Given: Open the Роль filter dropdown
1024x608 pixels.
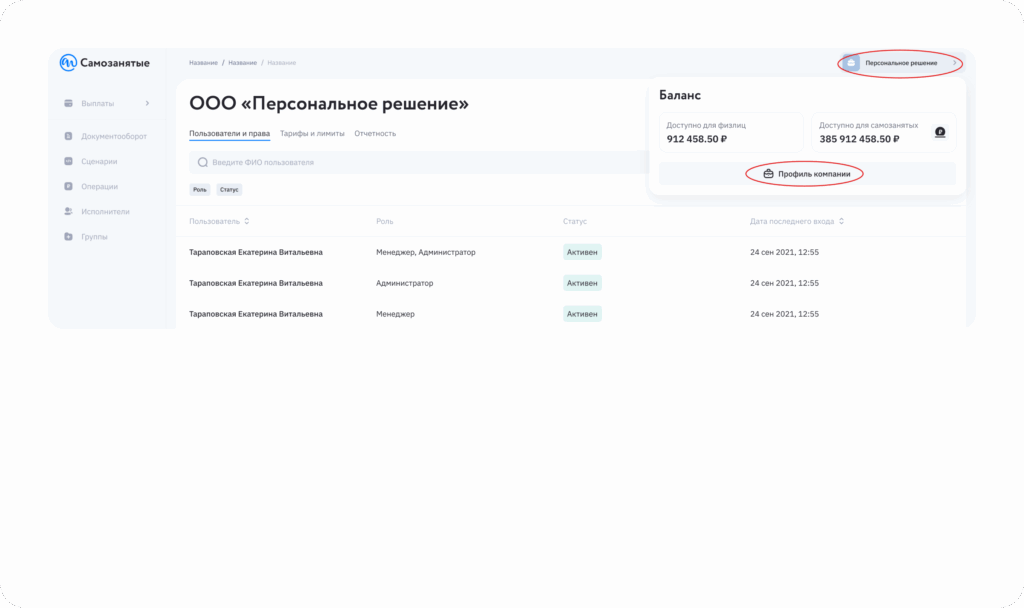Looking at the screenshot, I should tap(200, 189).
